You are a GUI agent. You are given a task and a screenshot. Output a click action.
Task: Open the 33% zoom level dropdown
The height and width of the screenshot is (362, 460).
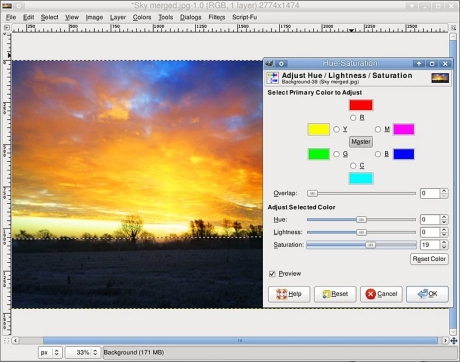[83, 352]
